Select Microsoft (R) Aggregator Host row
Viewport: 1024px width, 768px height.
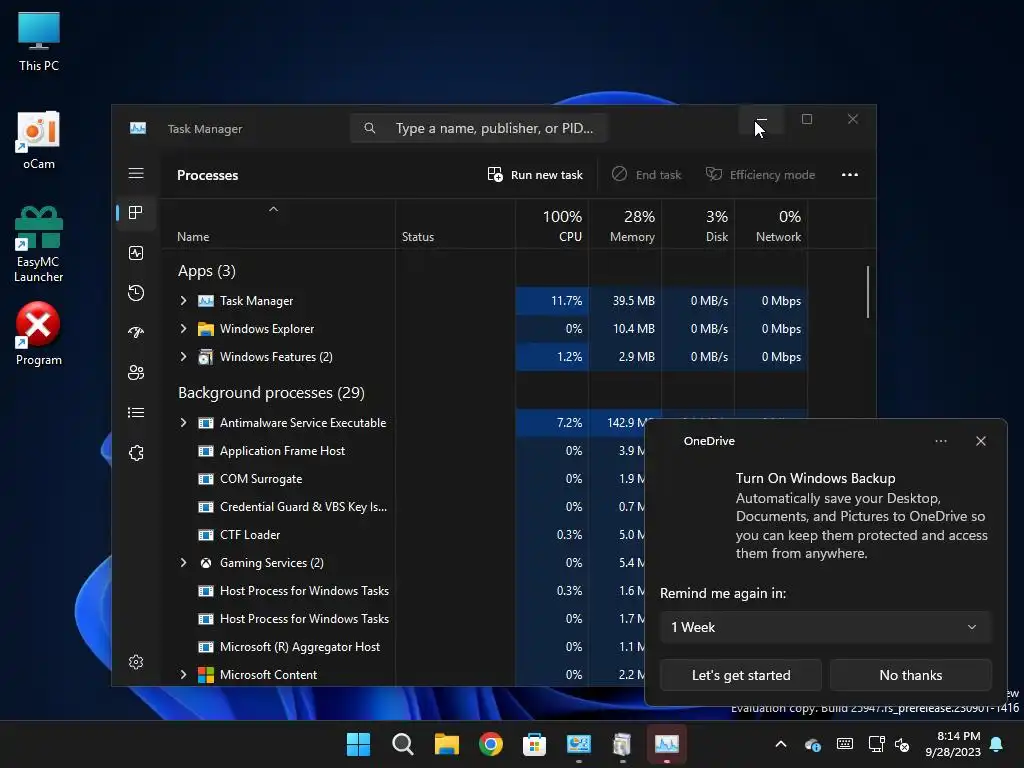point(403,647)
